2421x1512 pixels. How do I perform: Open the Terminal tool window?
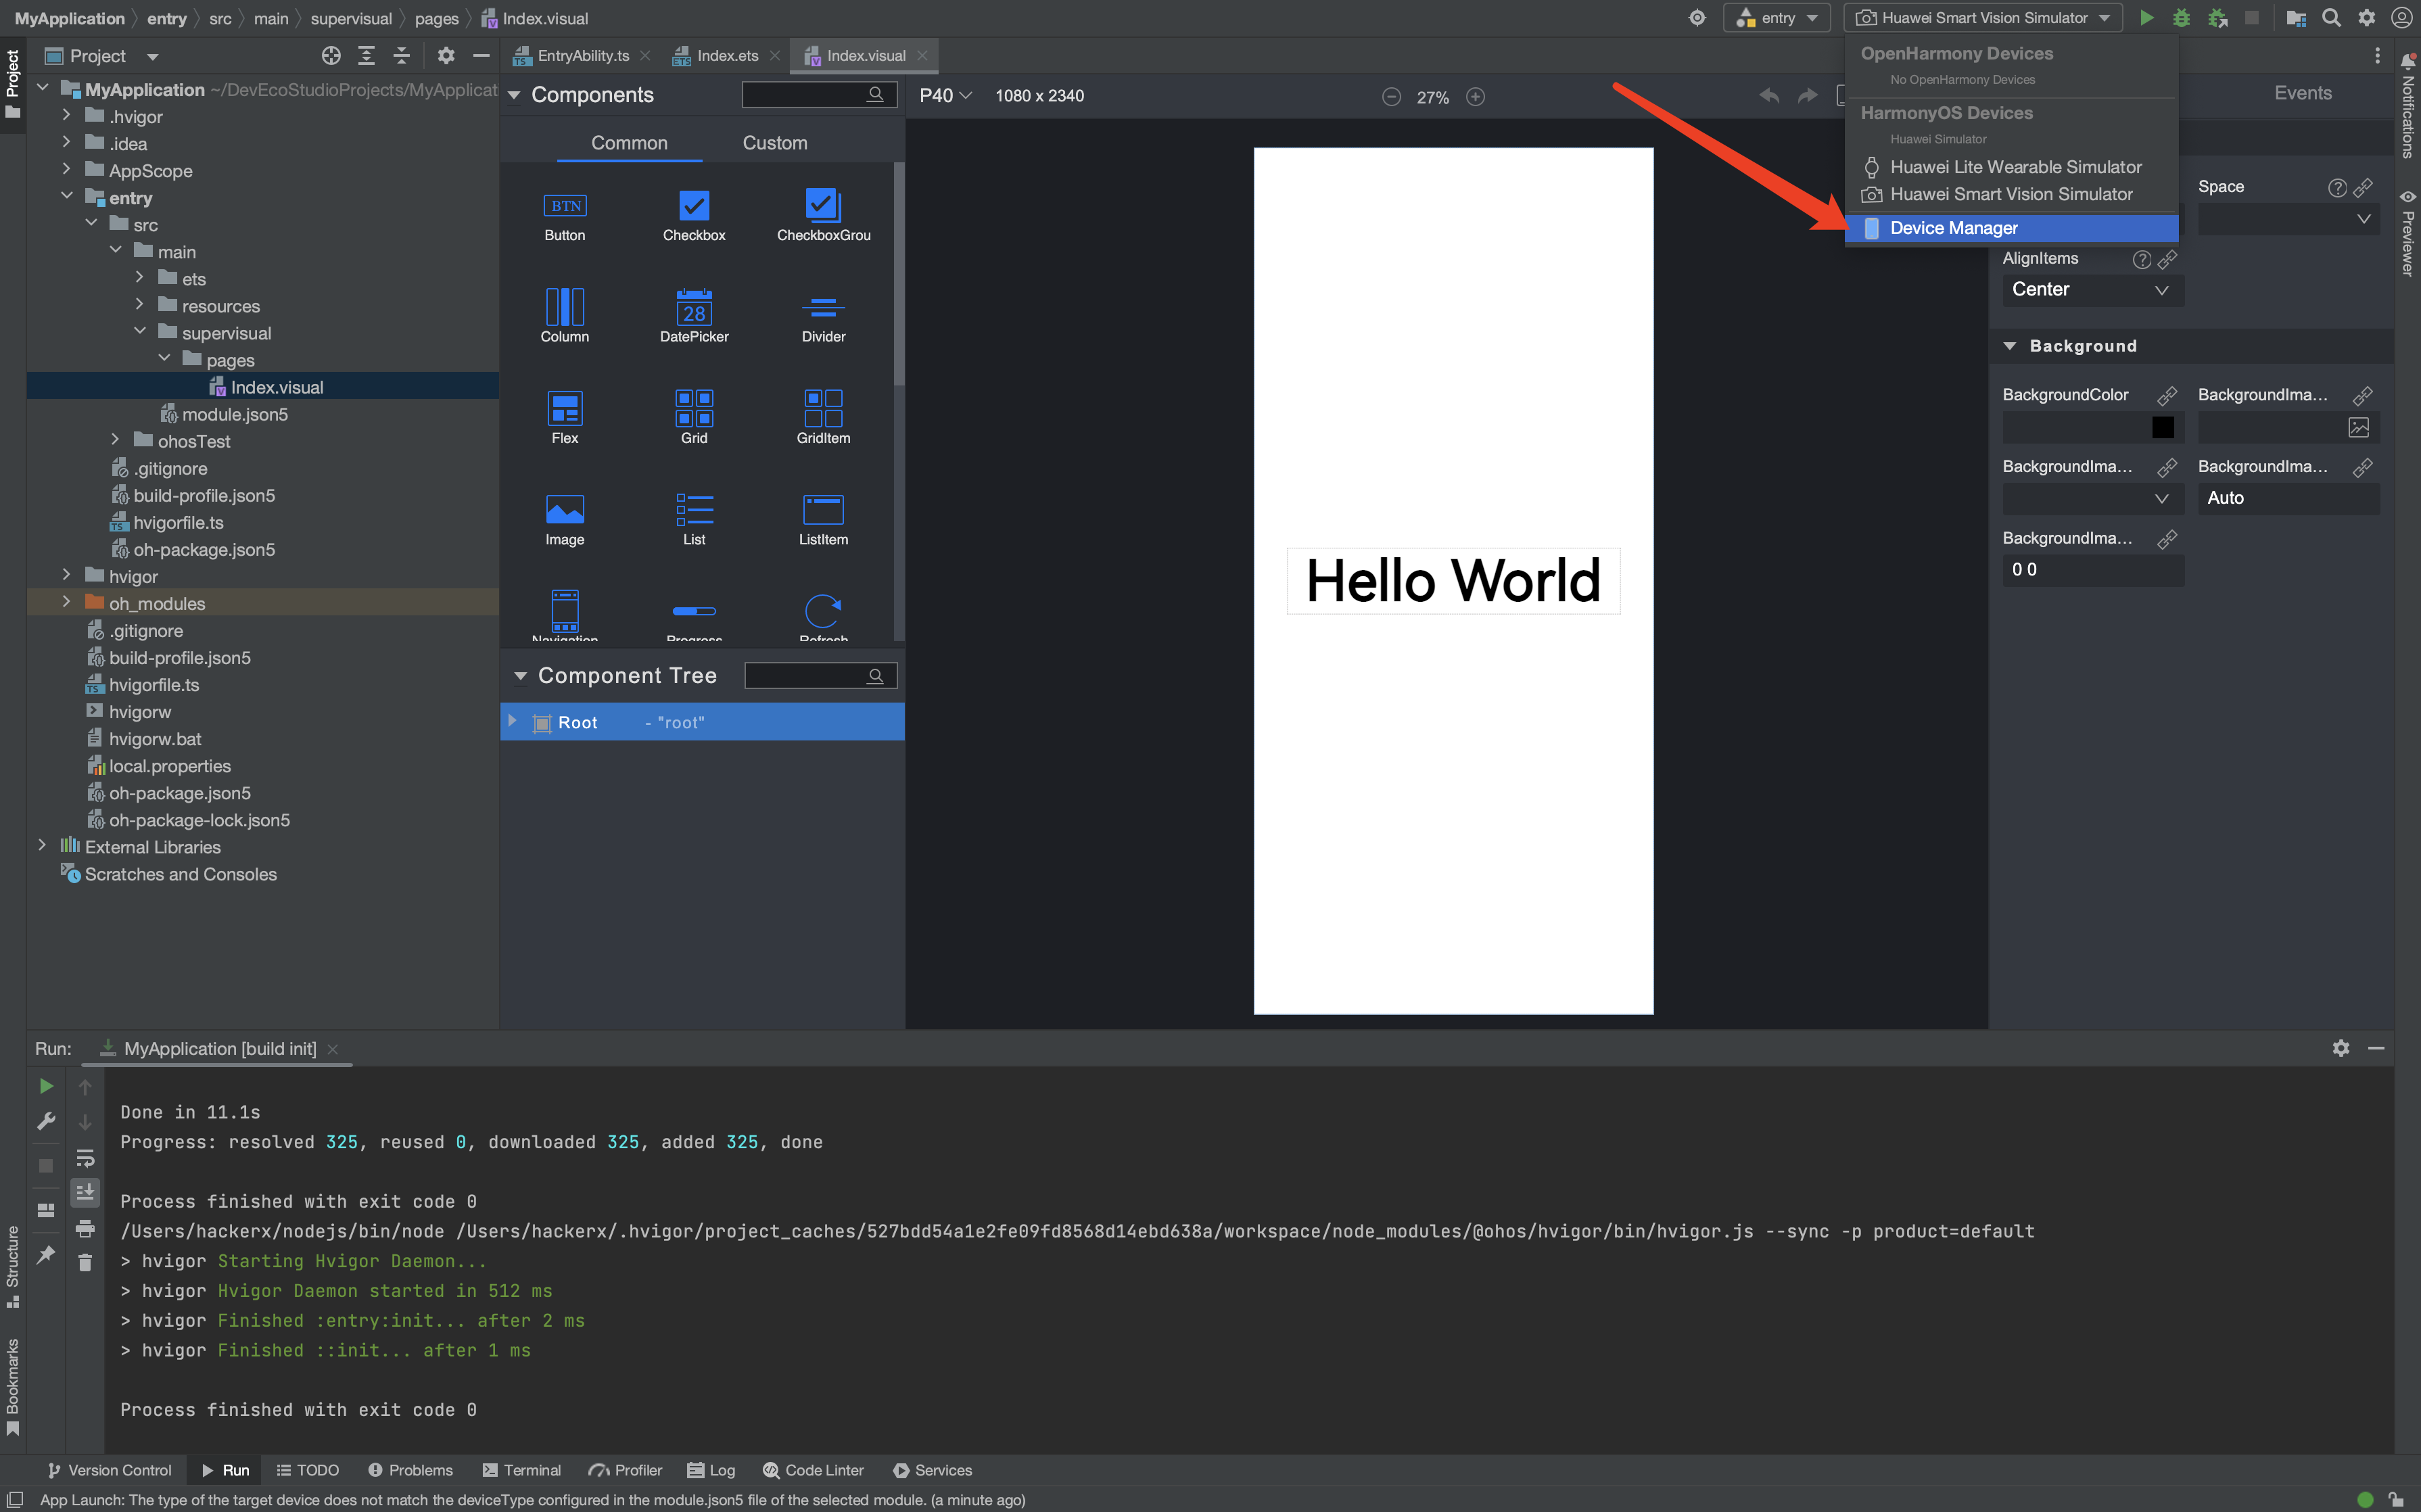522,1470
